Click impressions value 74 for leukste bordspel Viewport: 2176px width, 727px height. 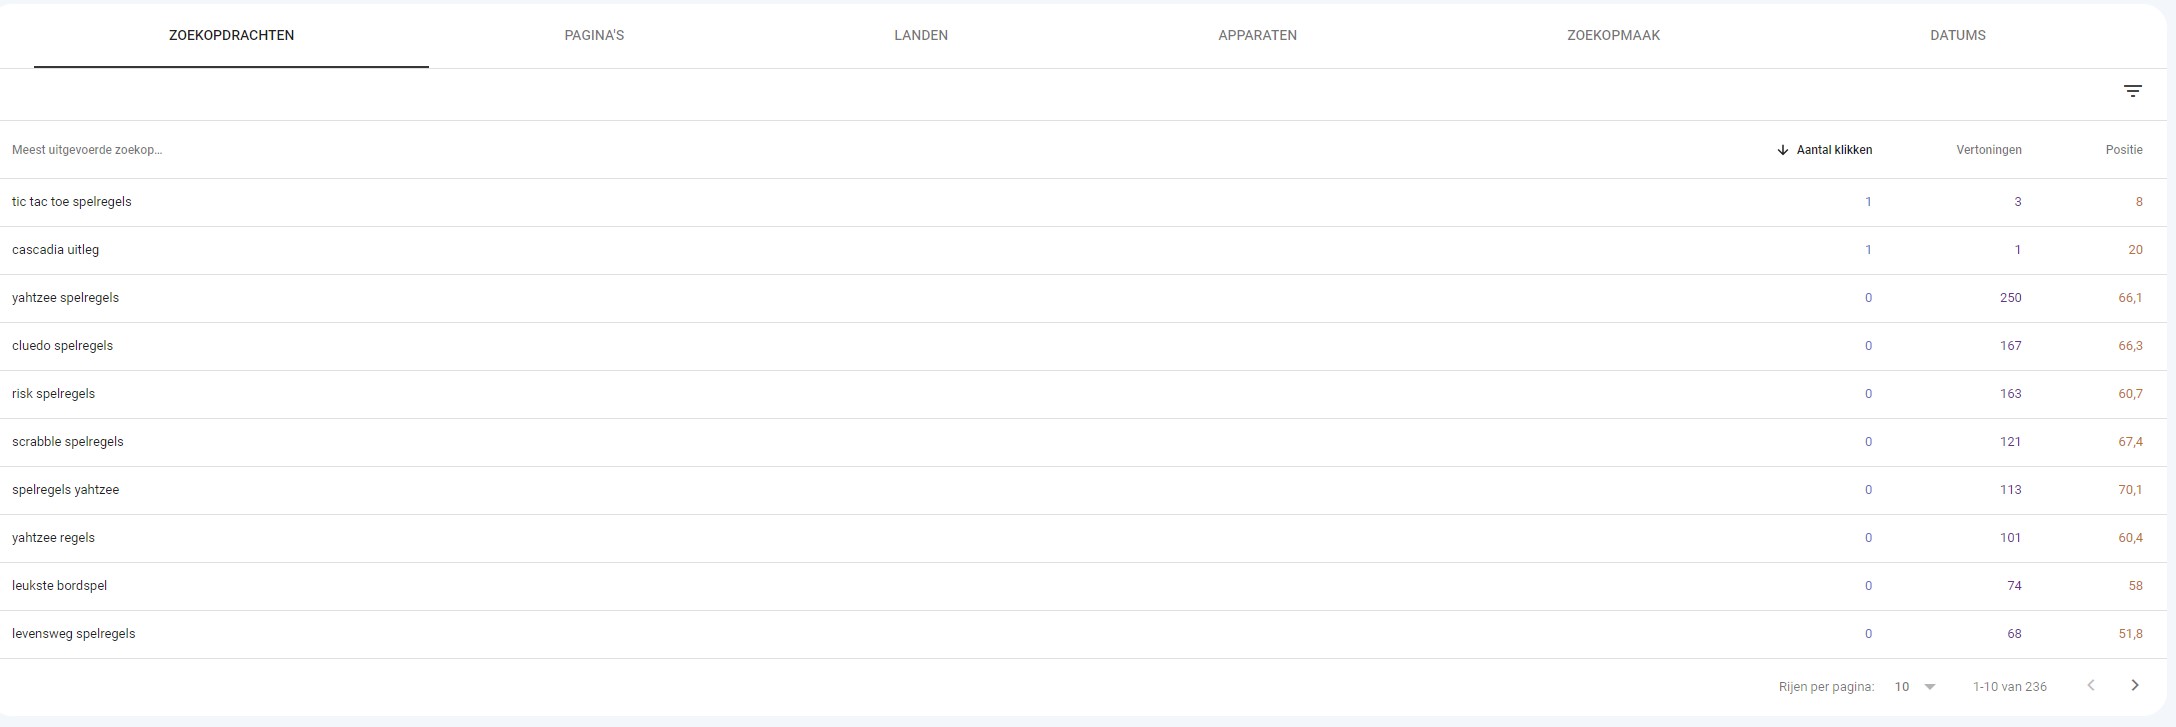point(2014,586)
